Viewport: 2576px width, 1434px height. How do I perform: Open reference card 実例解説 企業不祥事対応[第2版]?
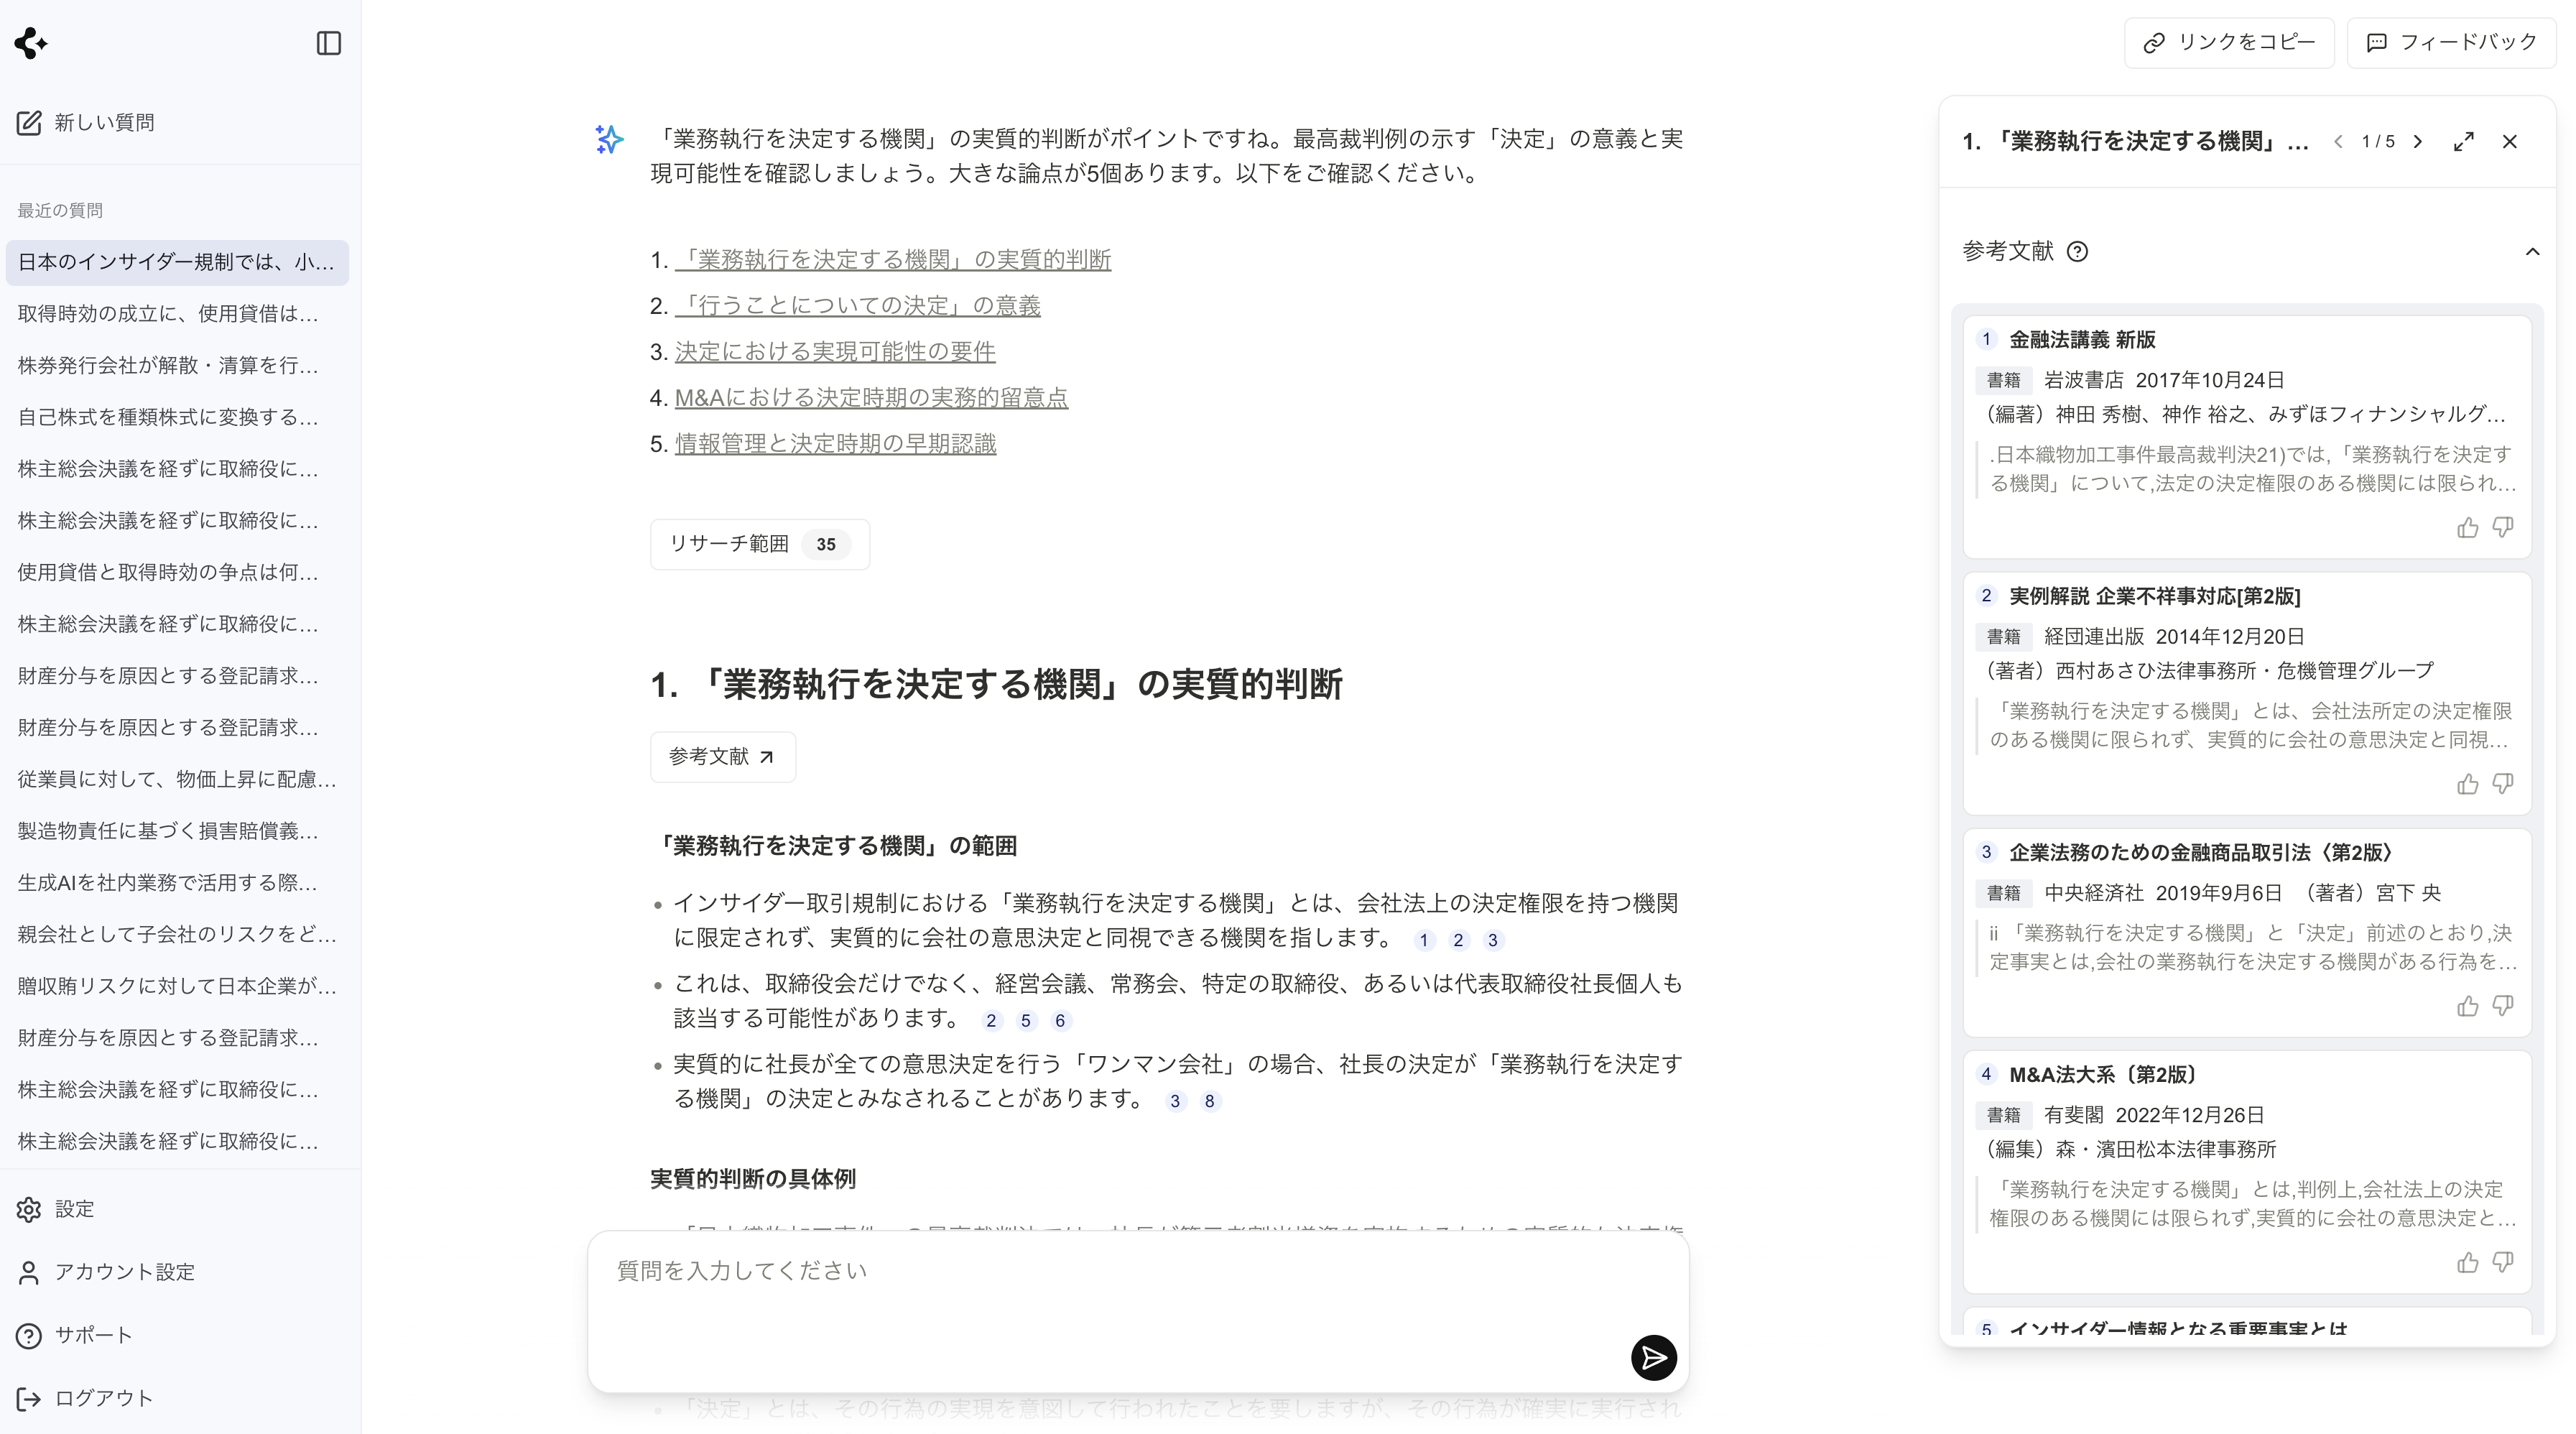pyautogui.click(x=2246, y=693)
